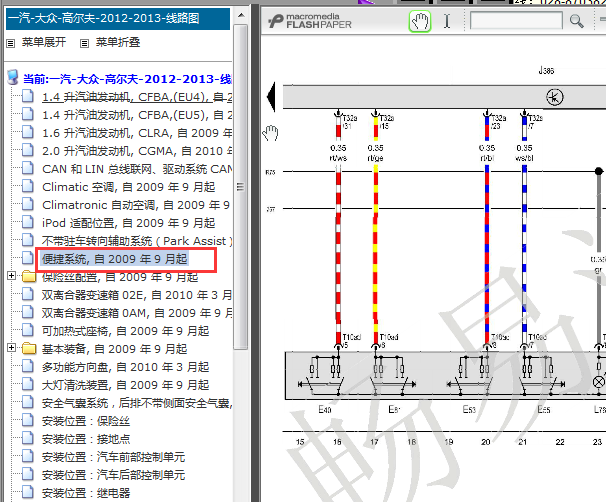Click 菜单折叠 to collapse the menu
Screen dimensions: 606x502
(118, 42)
